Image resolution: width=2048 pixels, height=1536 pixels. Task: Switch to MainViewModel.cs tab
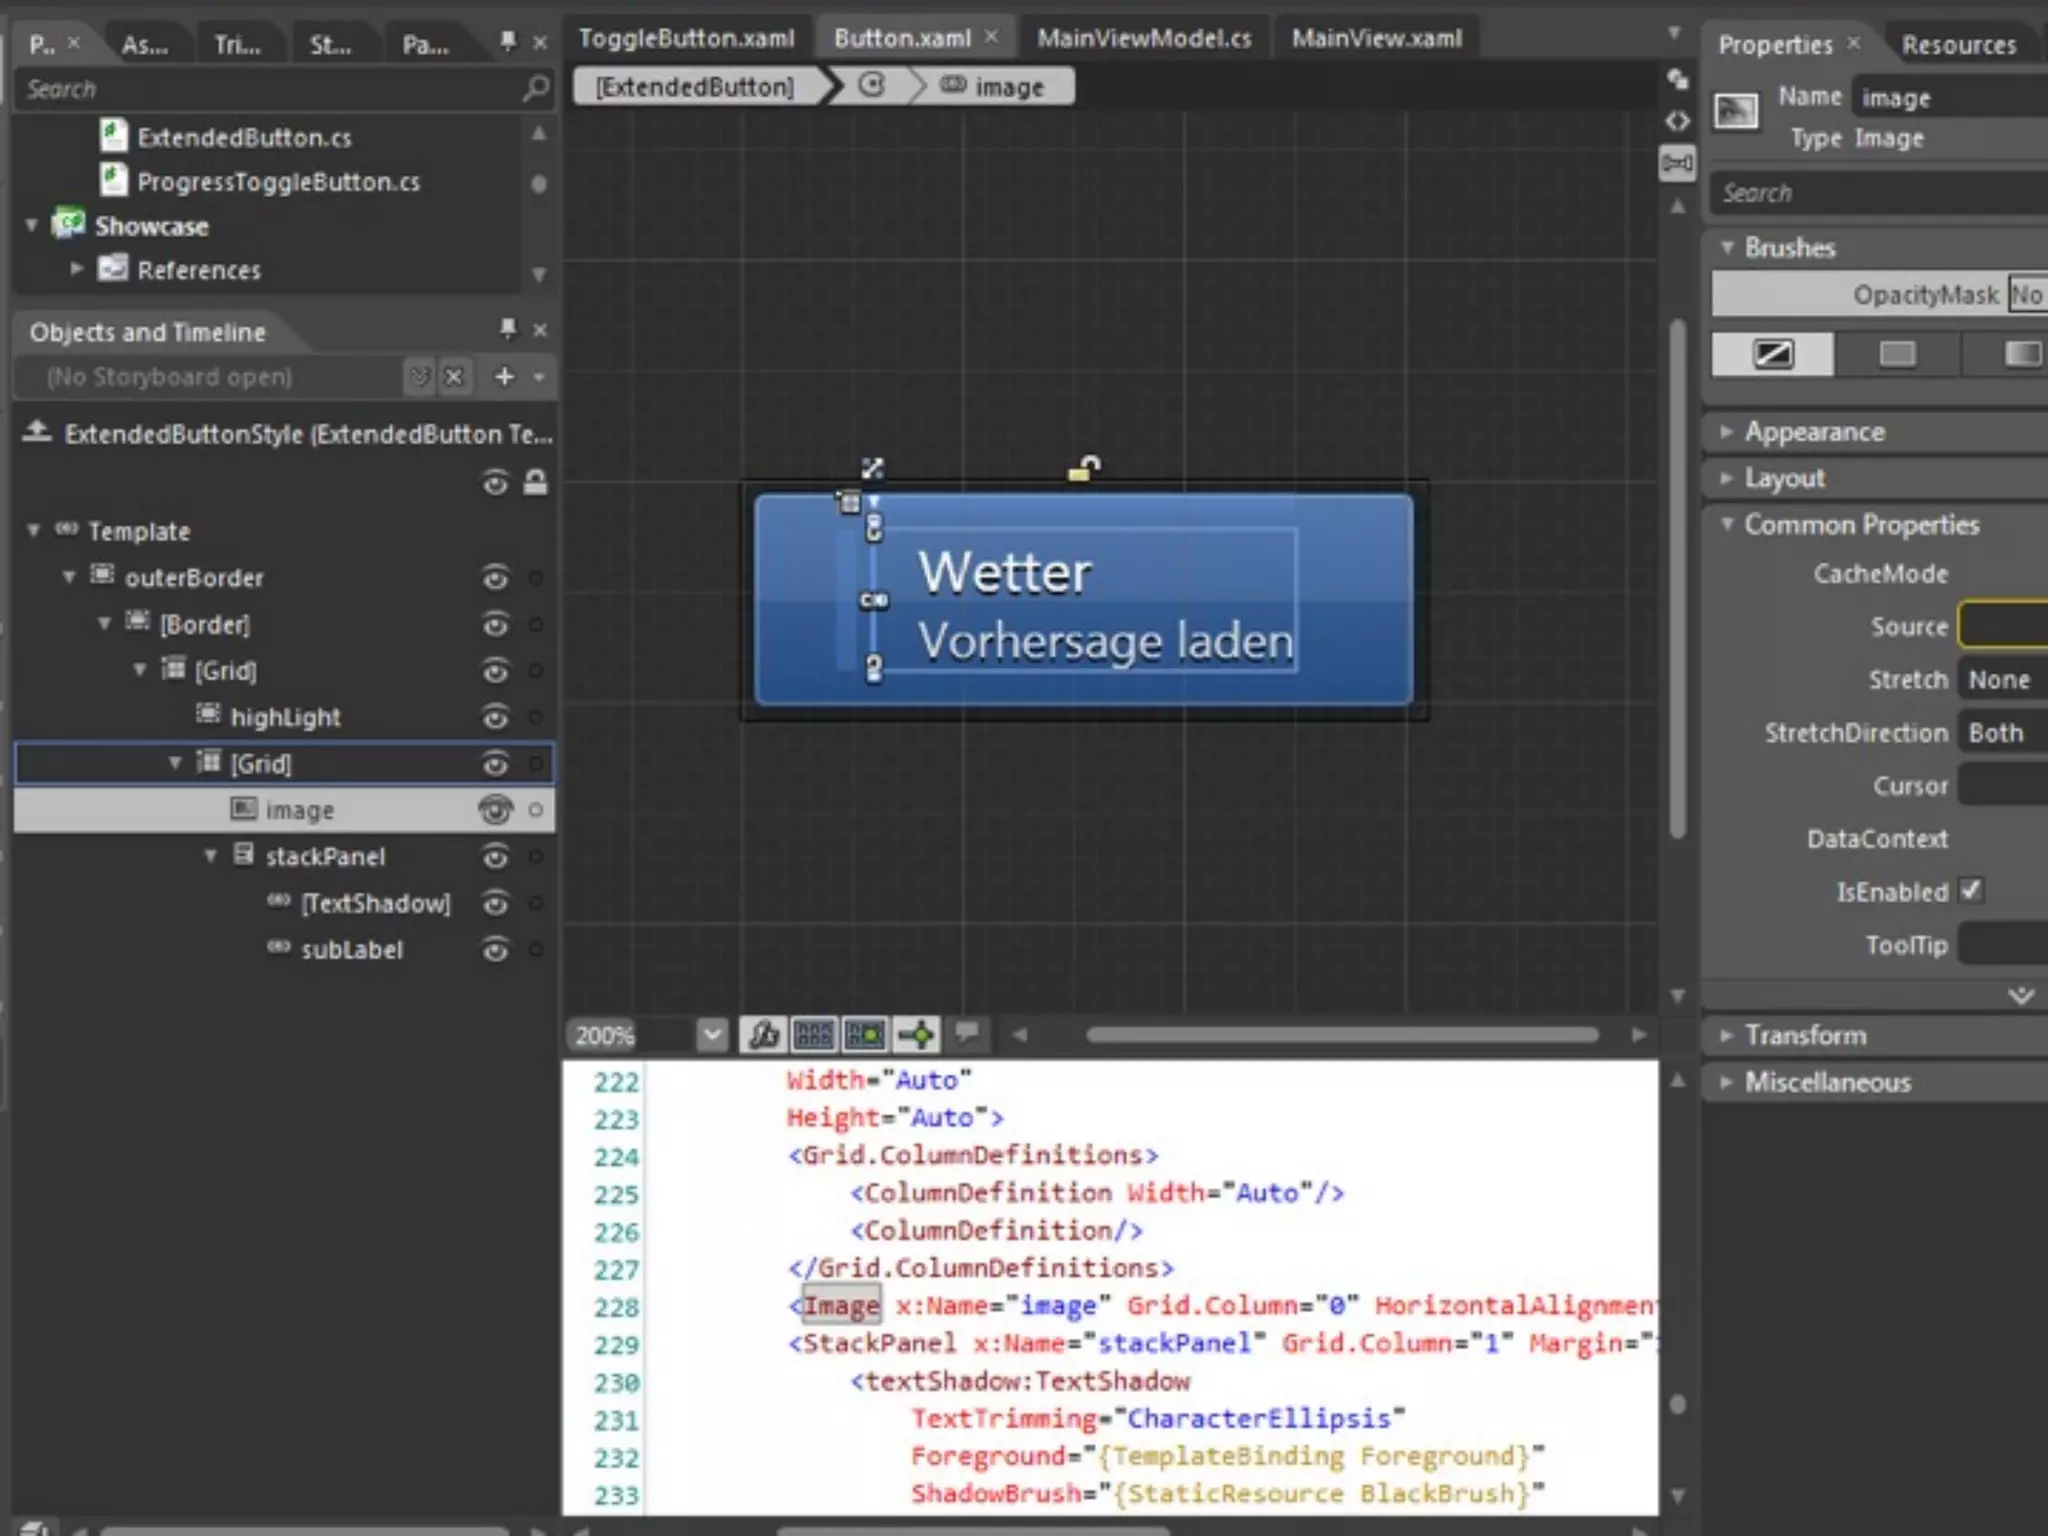click(x=1143, y=38)
